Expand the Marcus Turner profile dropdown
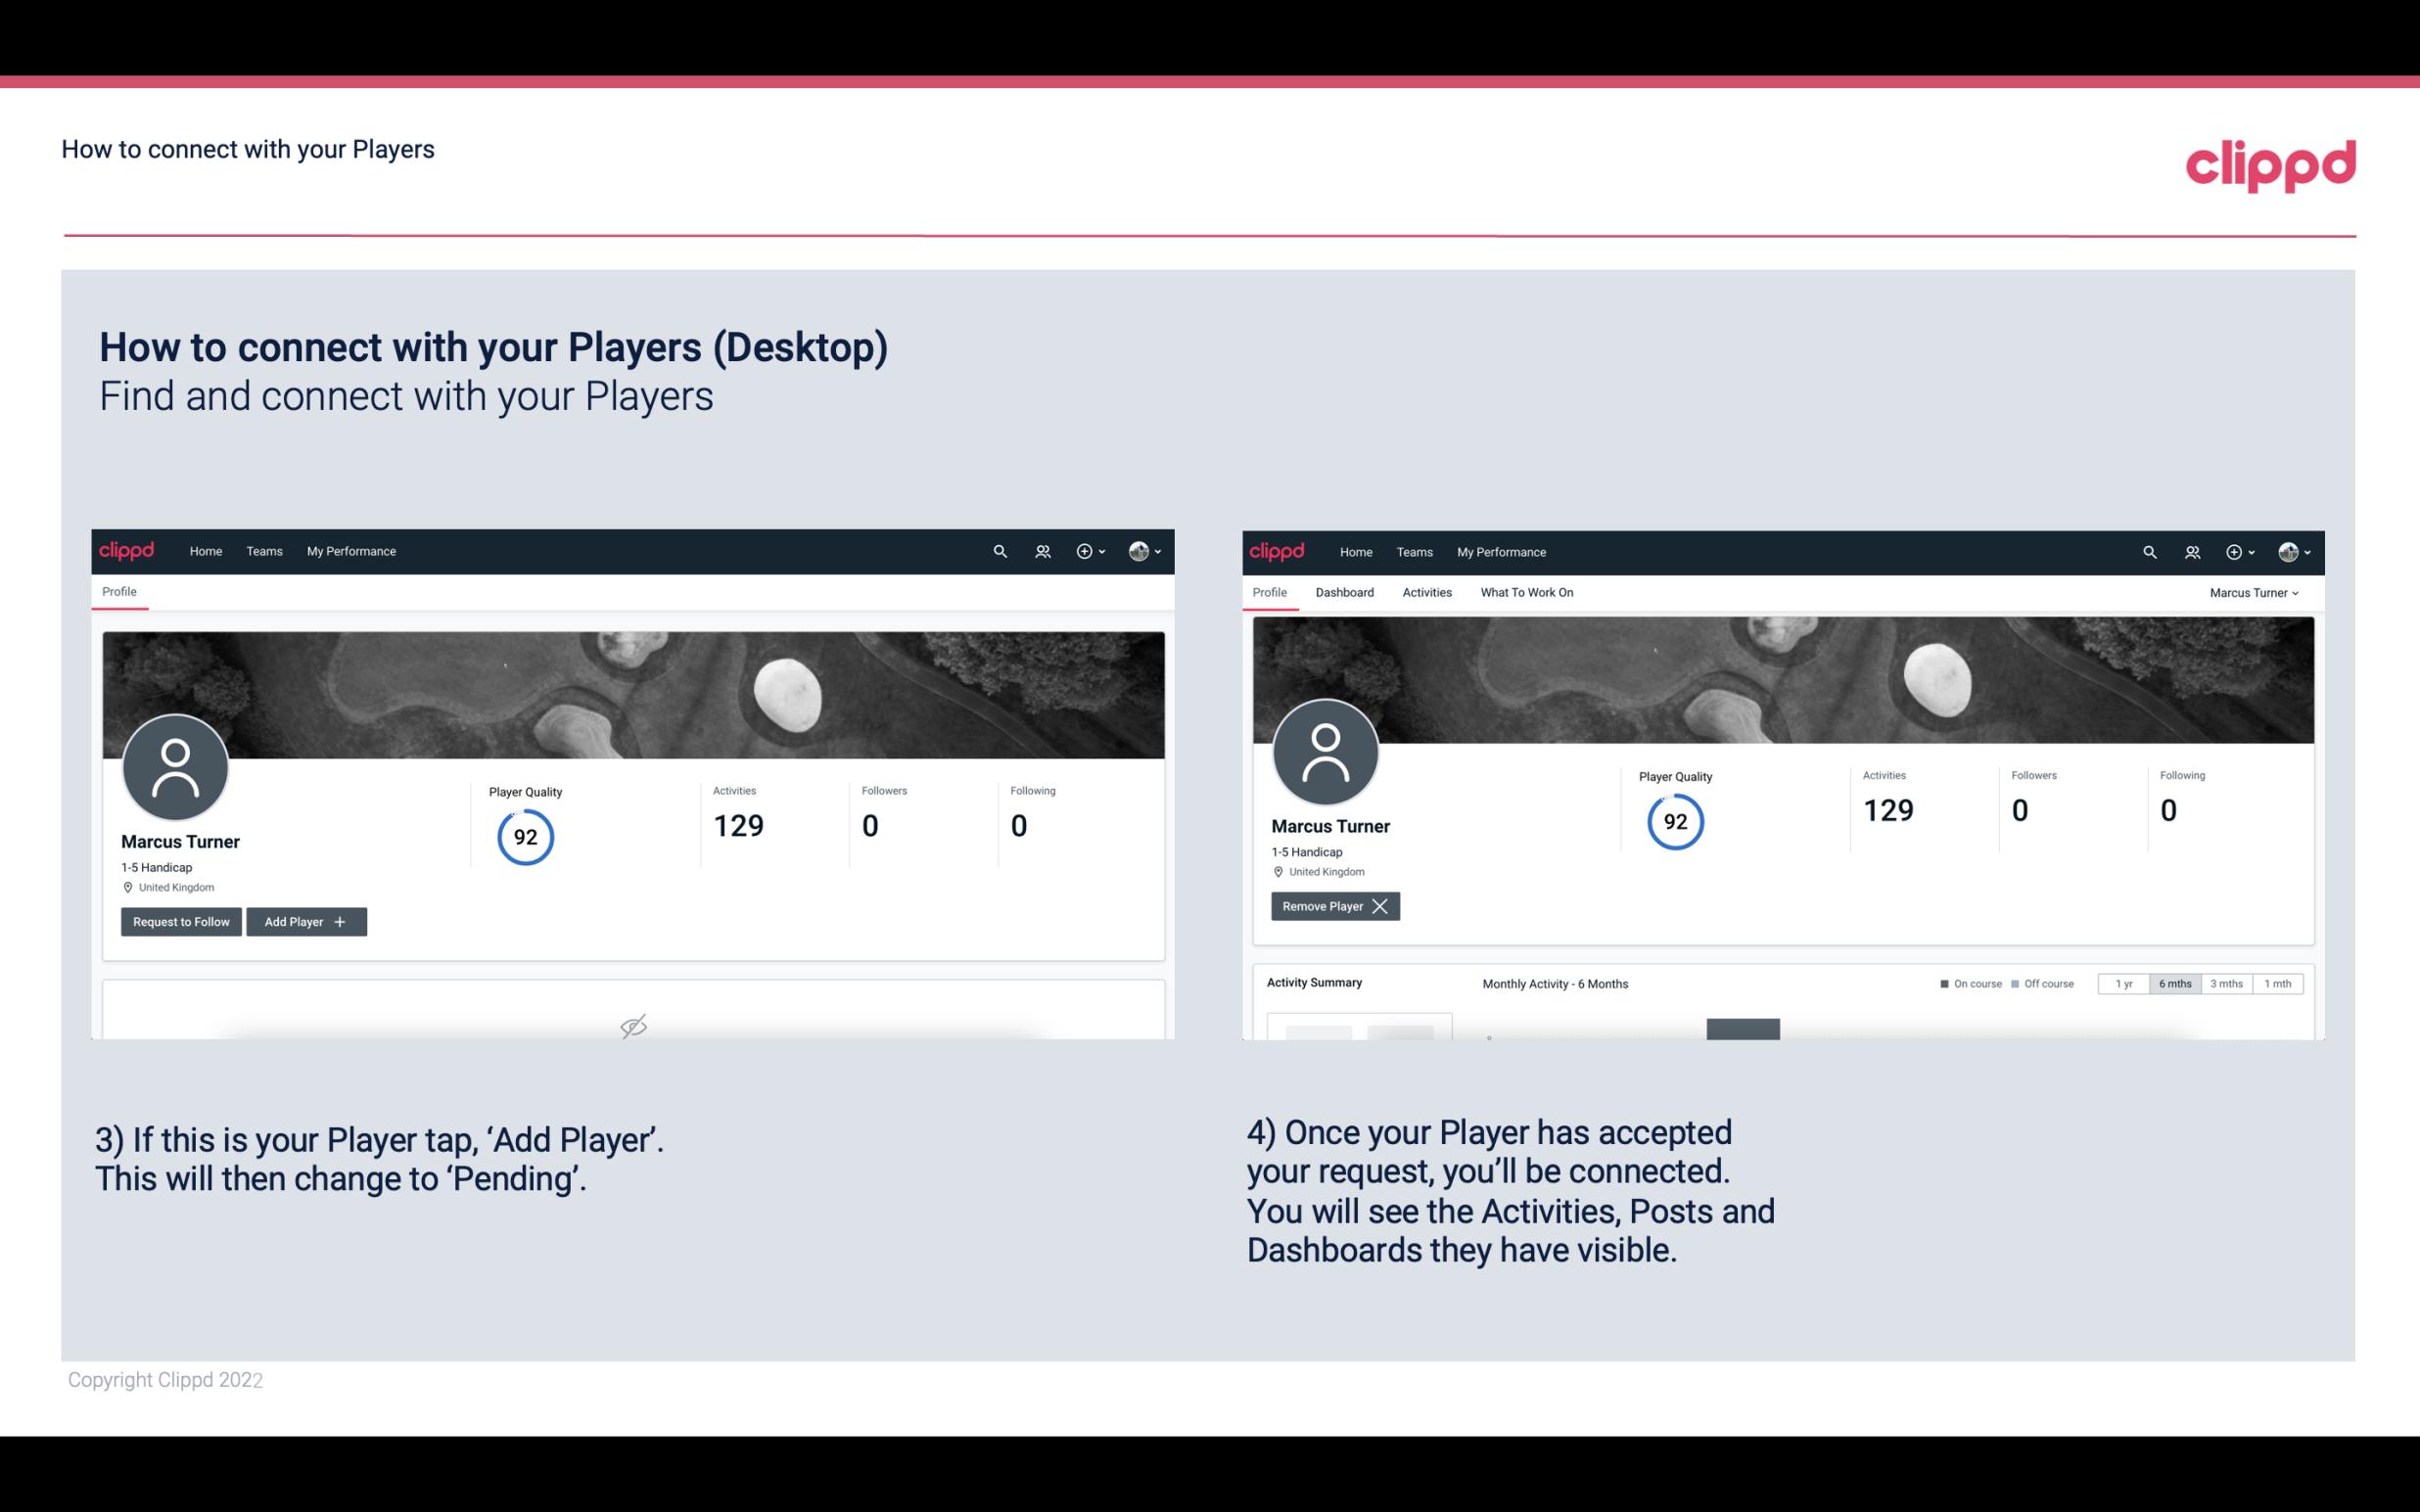This screenshot has width=2420, height=1512. pos(2257,592)
